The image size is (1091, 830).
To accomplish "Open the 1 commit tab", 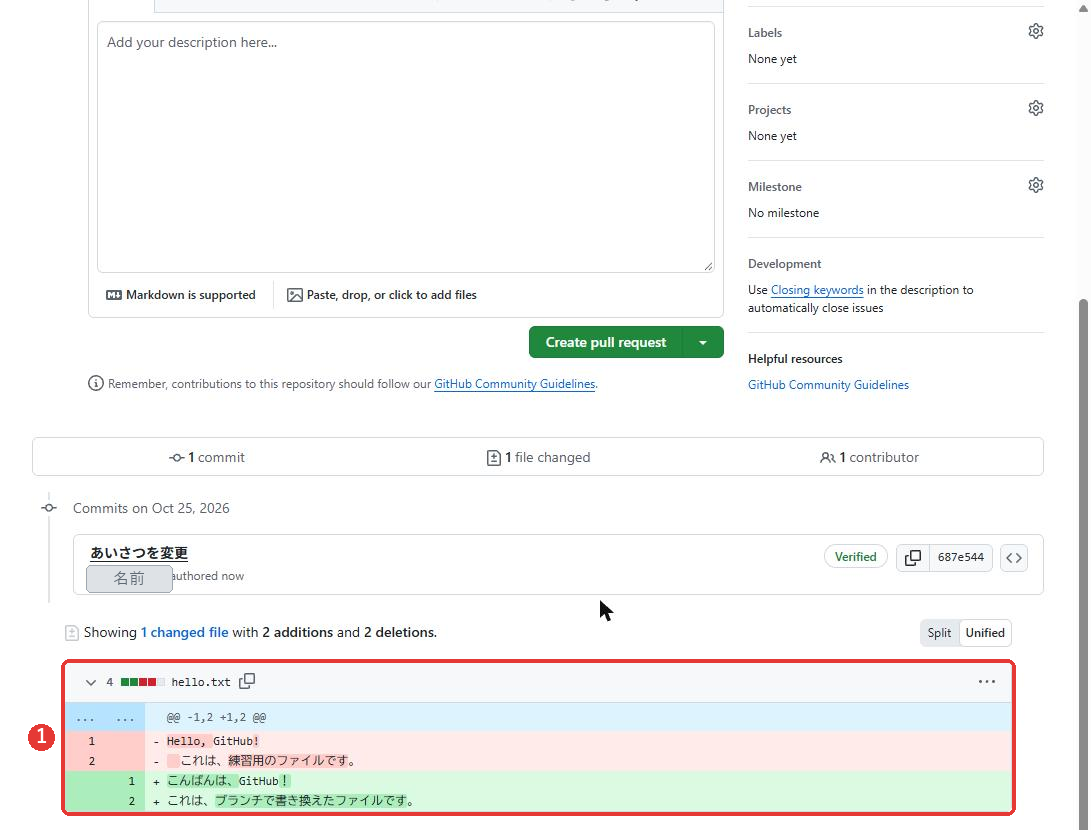I will pos(207,457).
